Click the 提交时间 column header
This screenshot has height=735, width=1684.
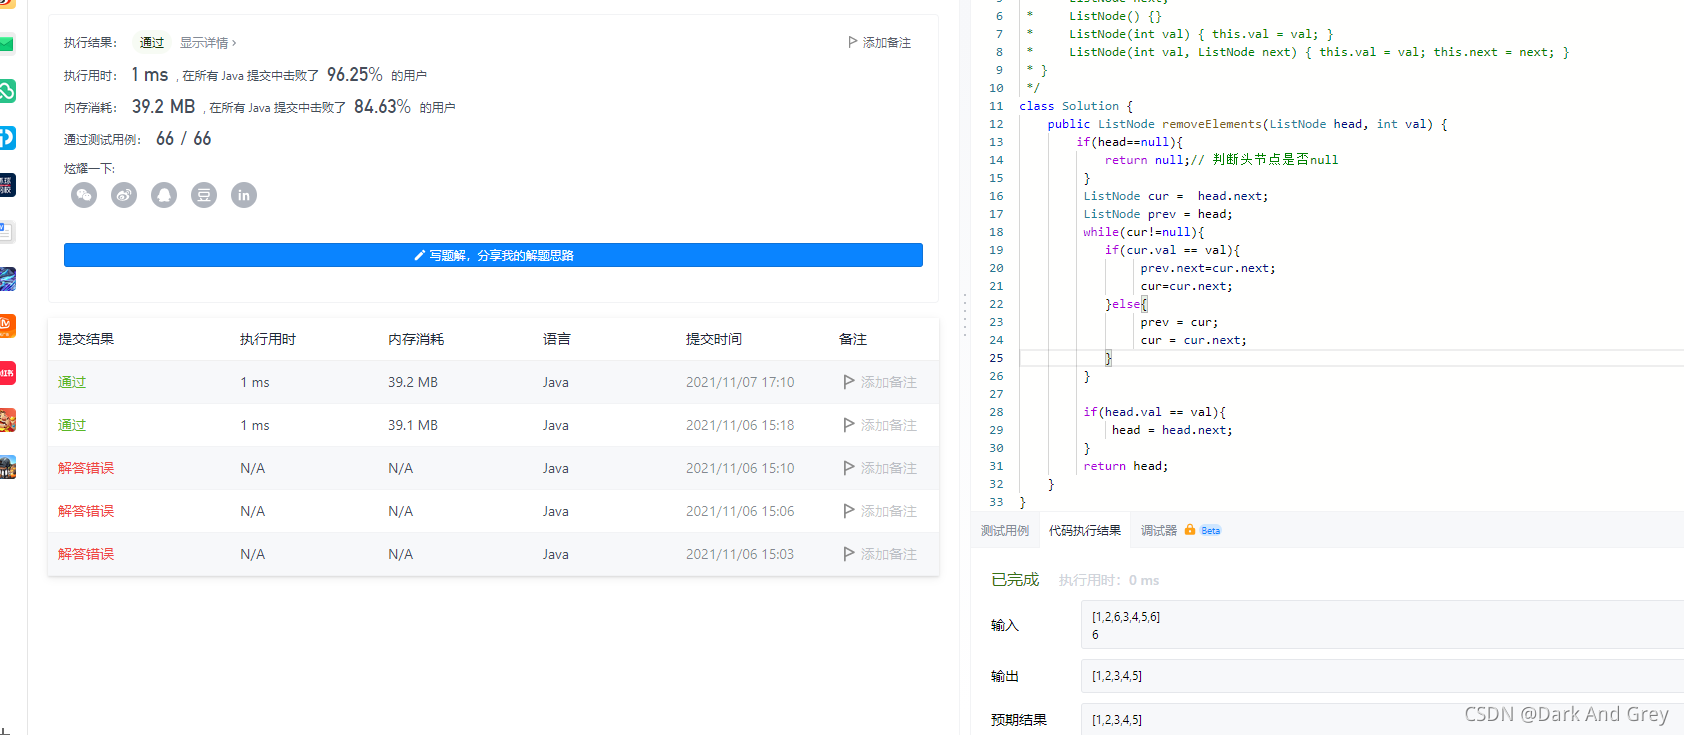coord(714,339)
